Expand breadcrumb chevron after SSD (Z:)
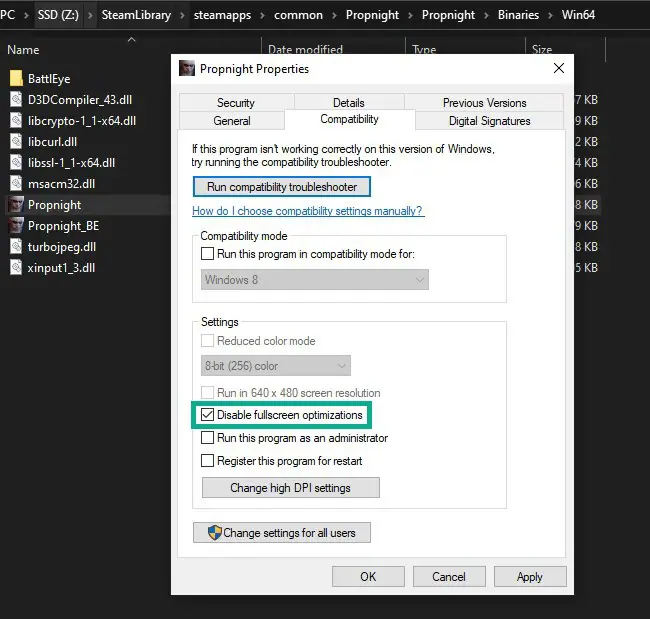 90,15
